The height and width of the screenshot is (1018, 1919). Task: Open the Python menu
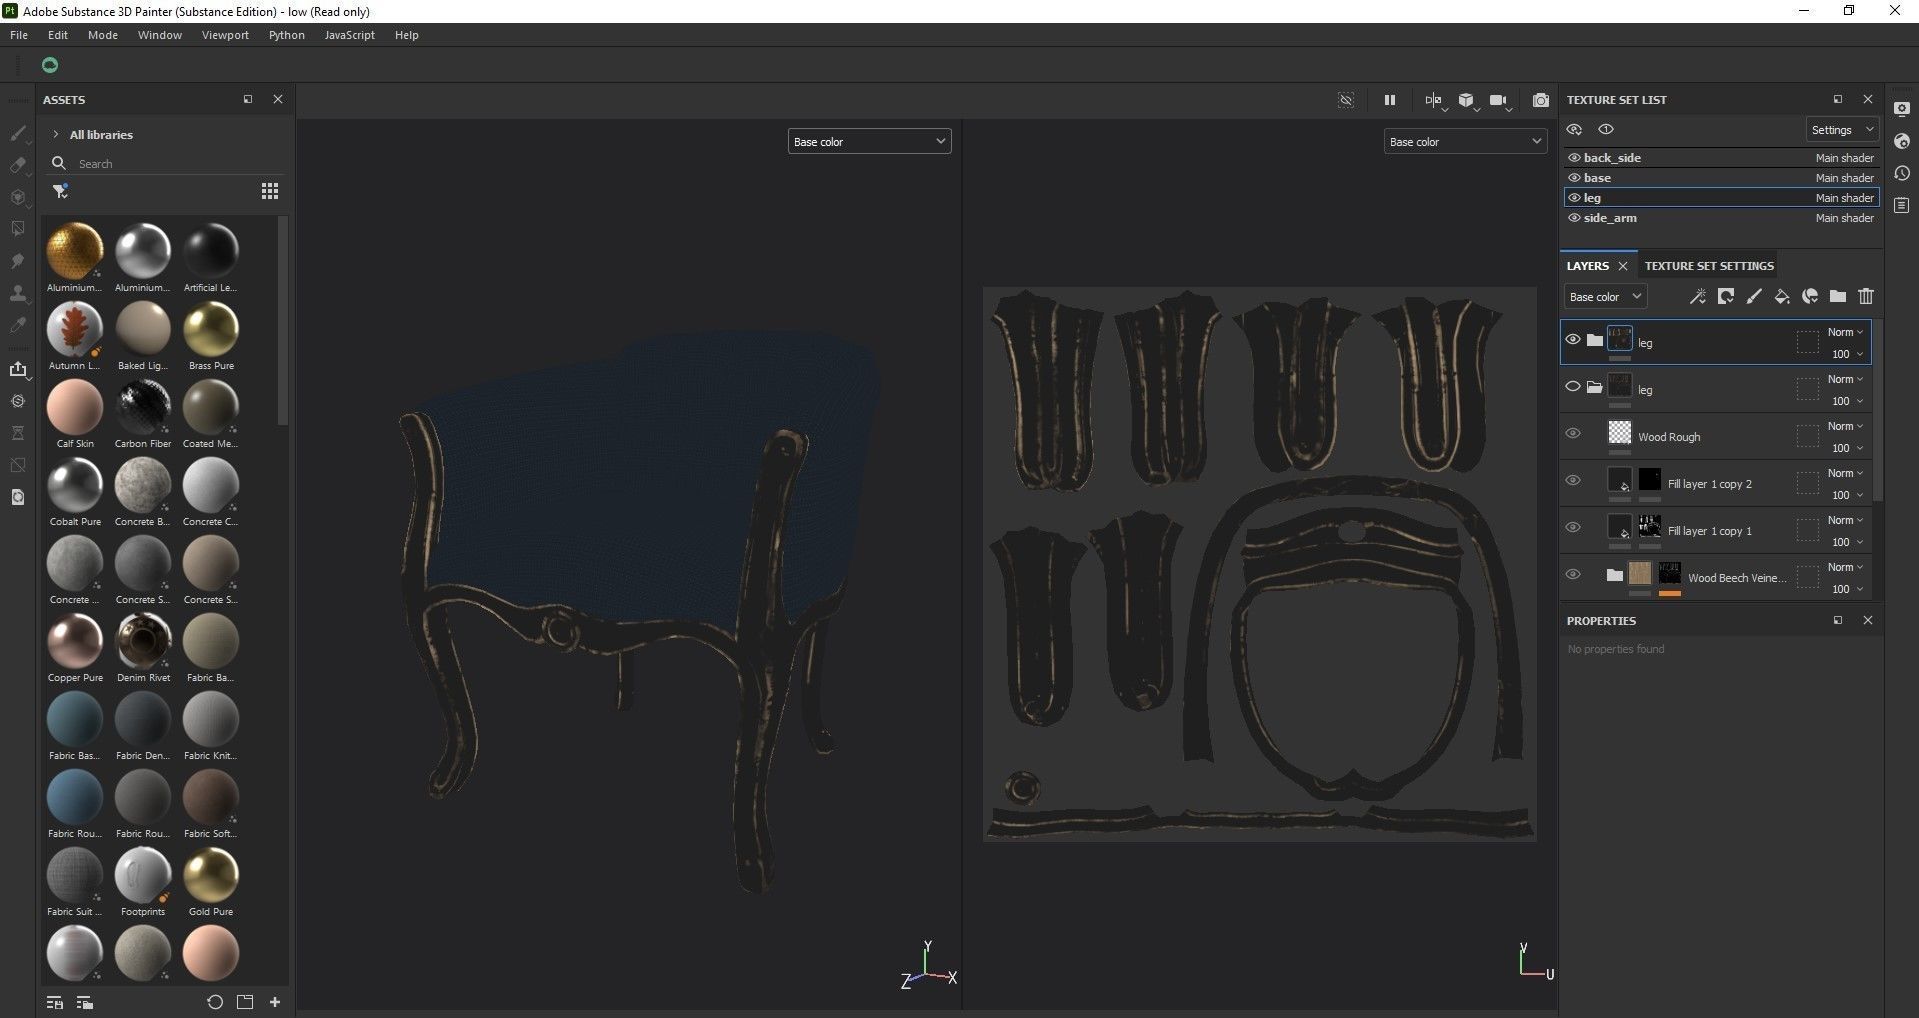point(287,35)
